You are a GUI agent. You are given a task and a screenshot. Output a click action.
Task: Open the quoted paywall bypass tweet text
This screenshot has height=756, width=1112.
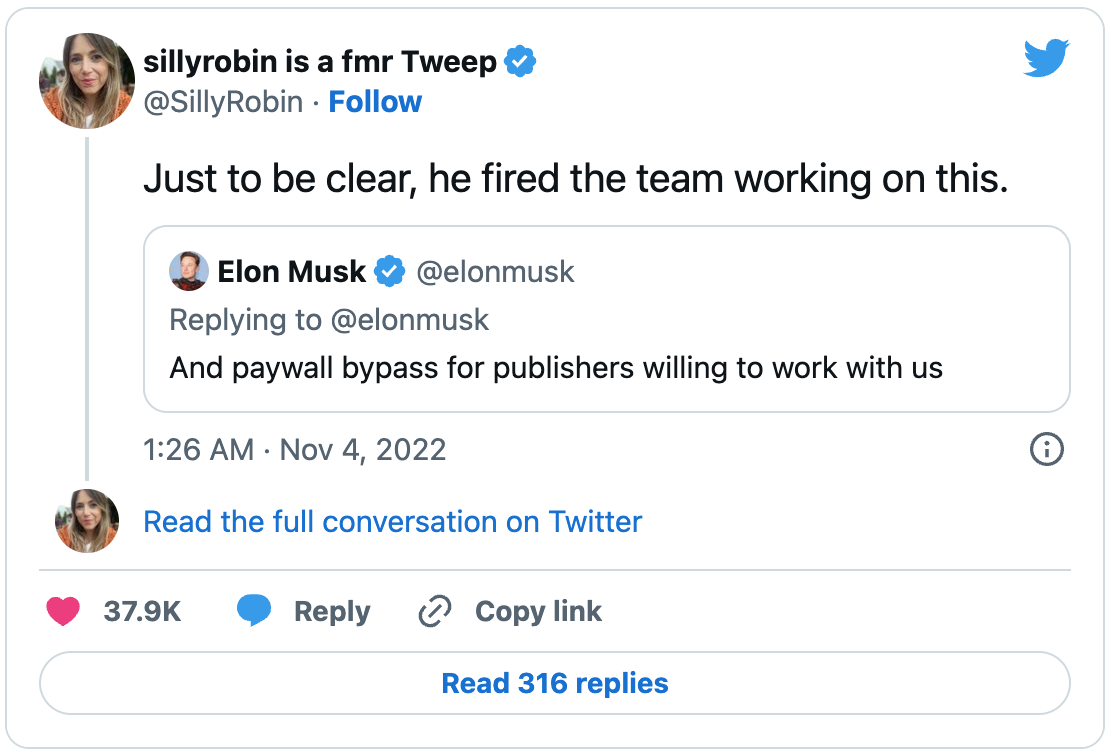(556, 368)
